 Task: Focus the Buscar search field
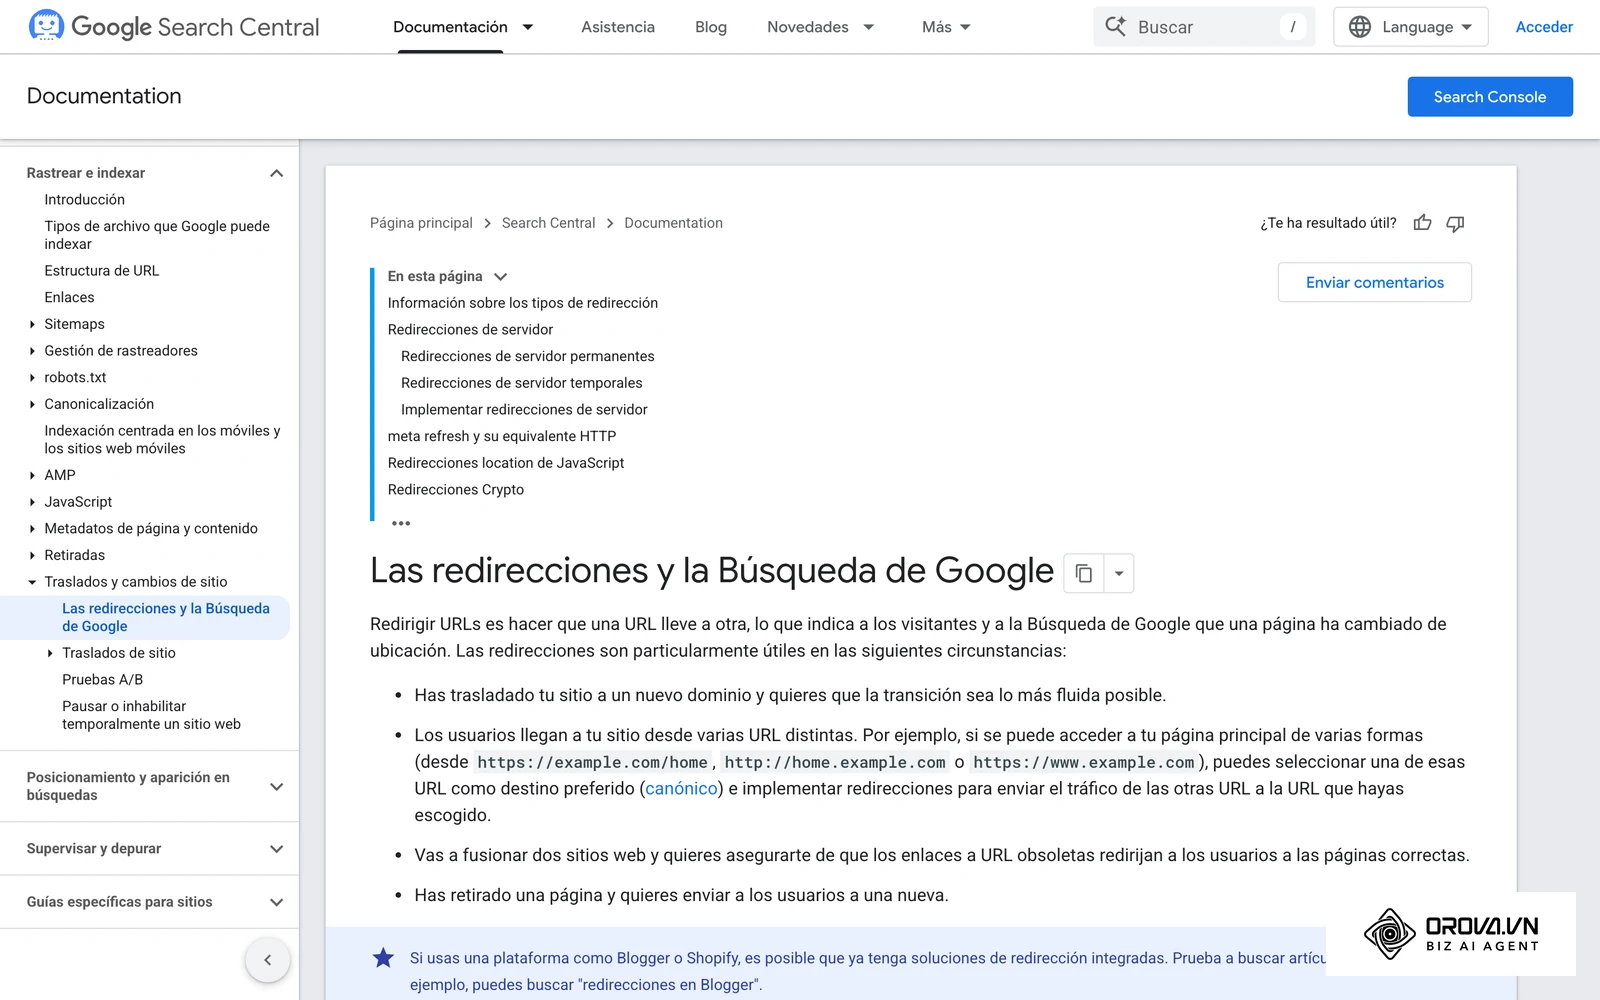click(x=1204, y=27)
